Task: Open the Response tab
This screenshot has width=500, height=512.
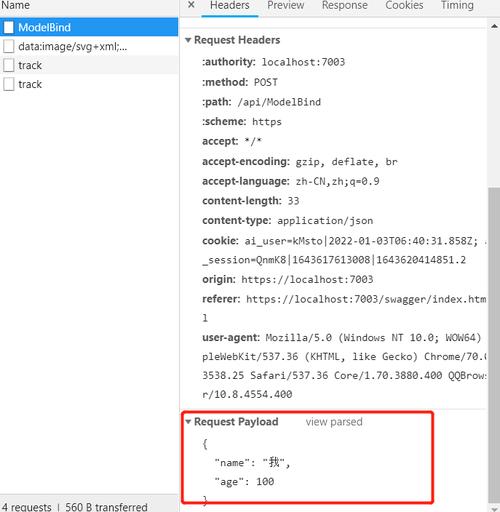Action: (345, 6)
